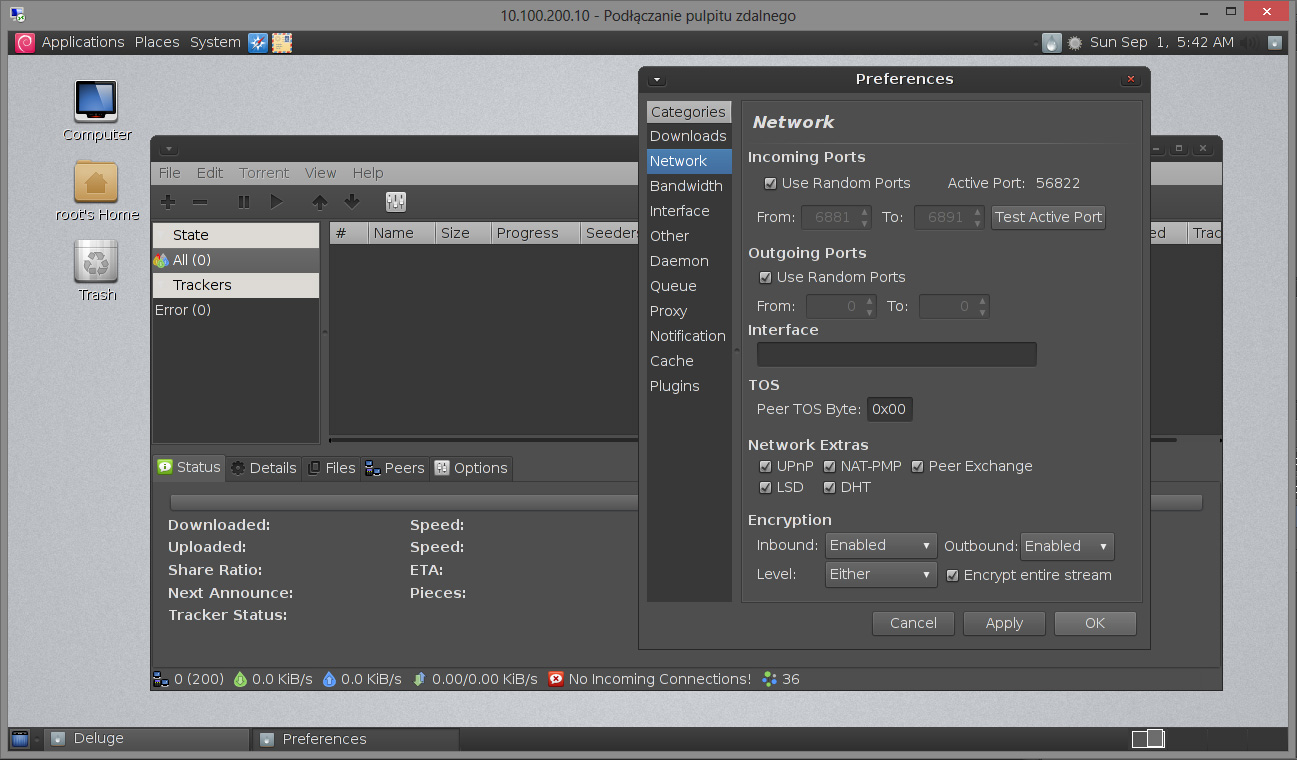This screenshot has height=760, width=1297.
Task: Click the Peer TOS Byte input field
Action: [889, 409]
